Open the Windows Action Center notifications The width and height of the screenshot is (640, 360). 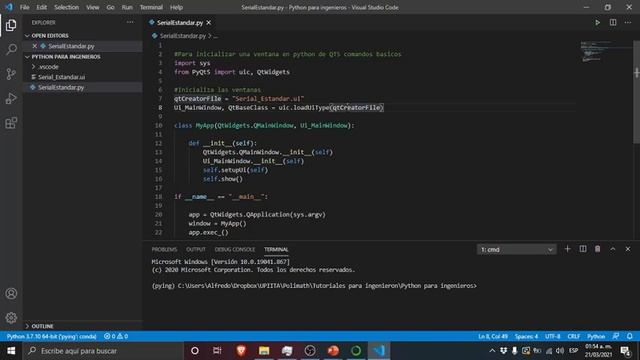coord(625,351)
